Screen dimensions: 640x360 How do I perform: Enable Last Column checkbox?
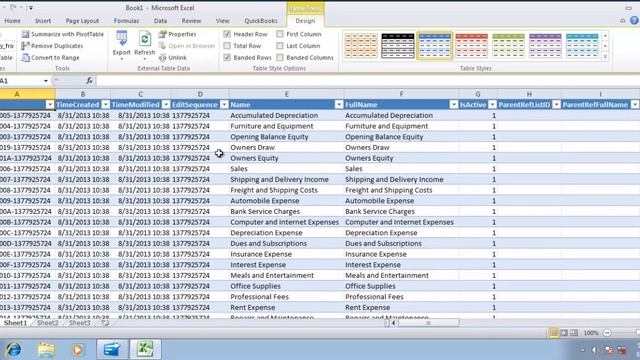(x=280, y=46)
